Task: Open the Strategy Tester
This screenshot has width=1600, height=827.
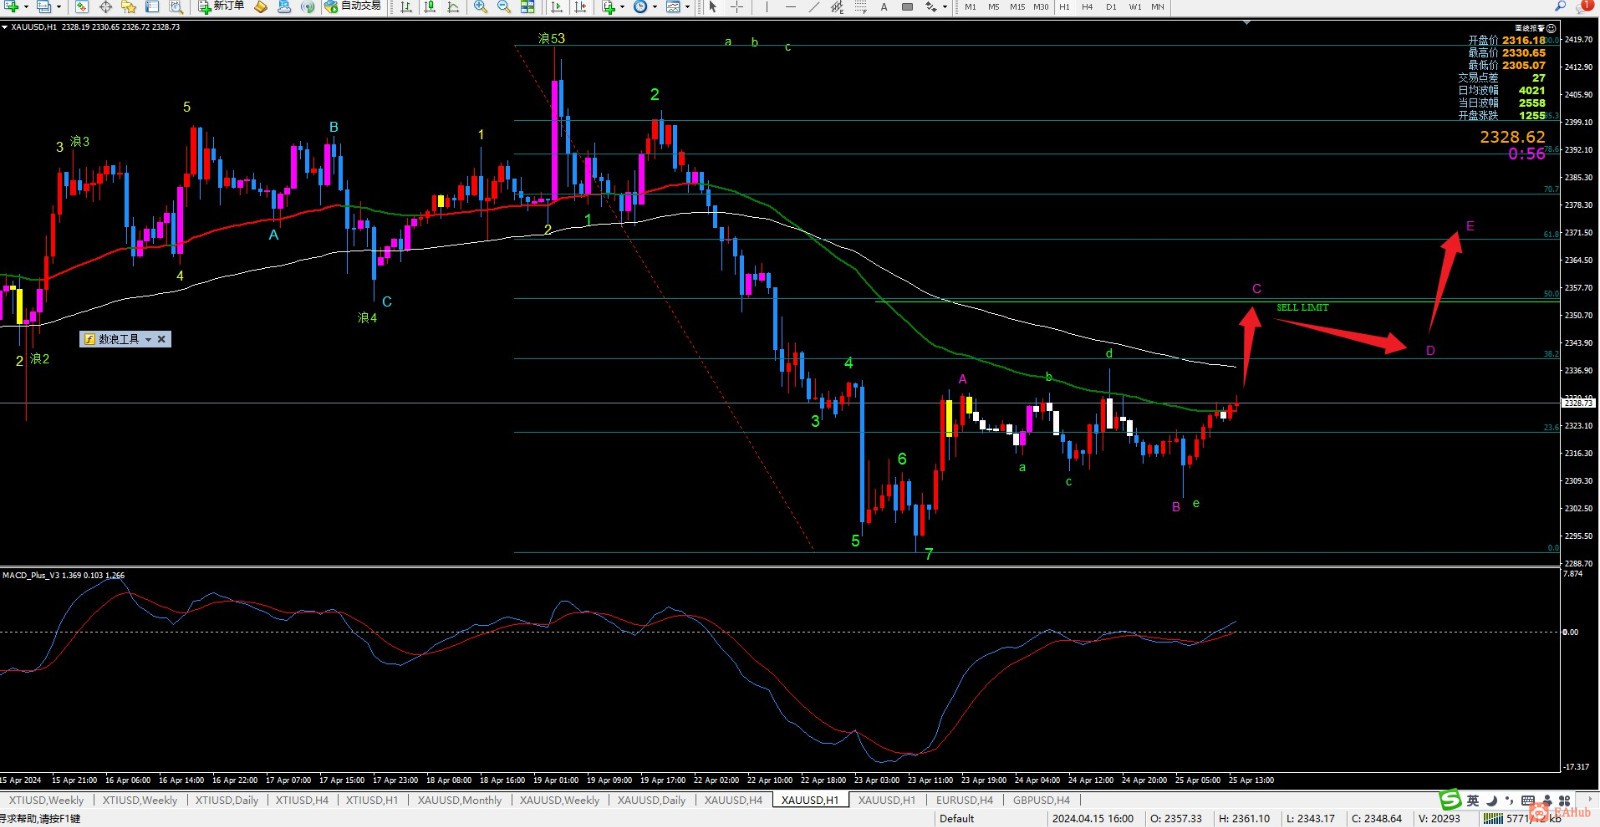Action: 176,7
